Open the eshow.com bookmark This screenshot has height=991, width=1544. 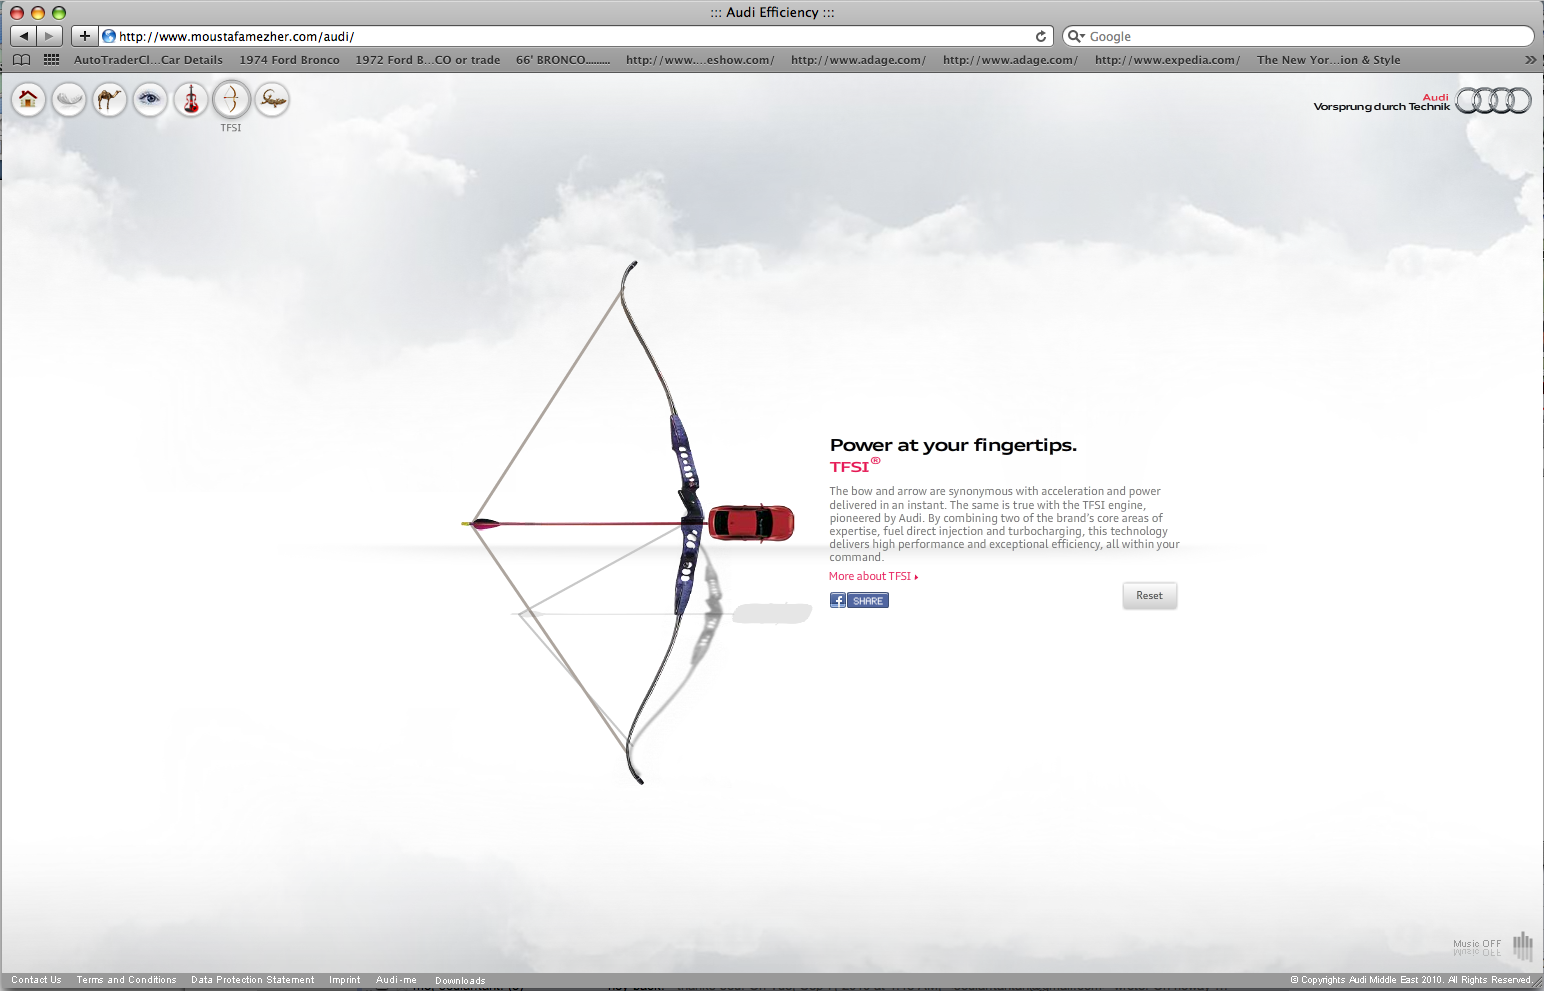coord(700,60)
